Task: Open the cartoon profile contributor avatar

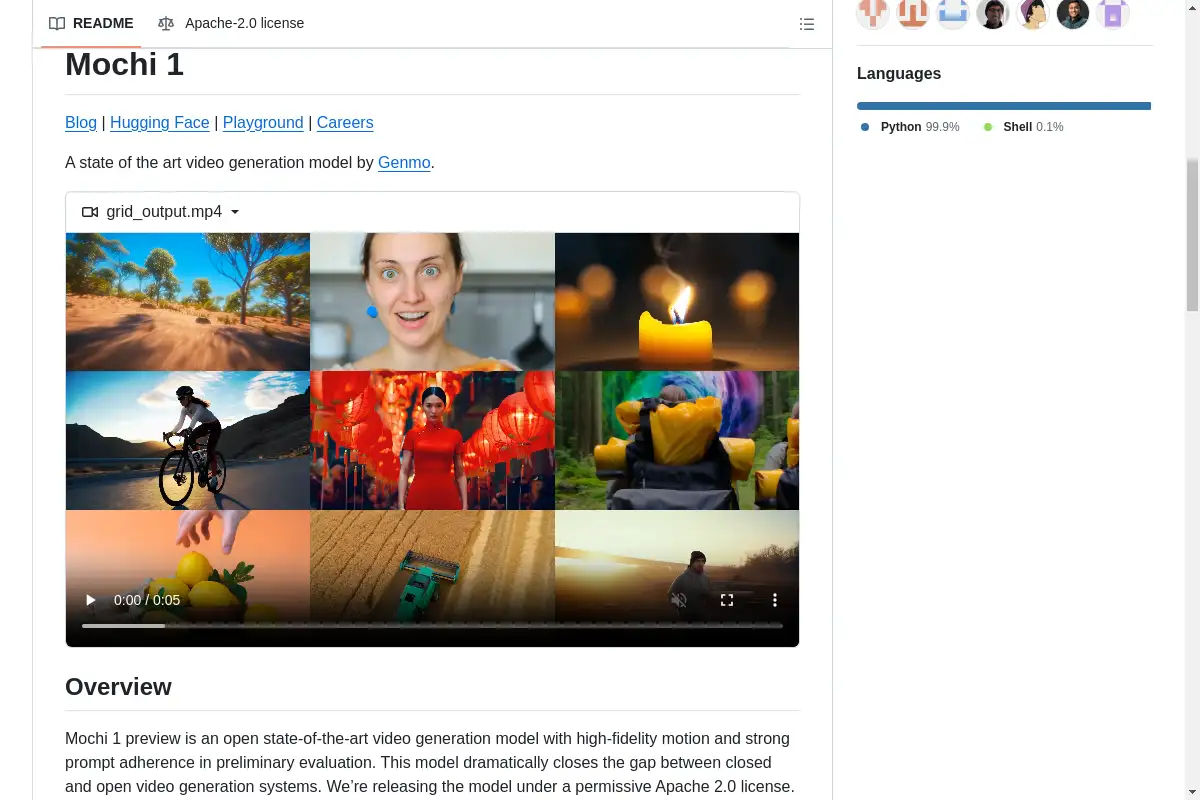Action: [1032, 13]
